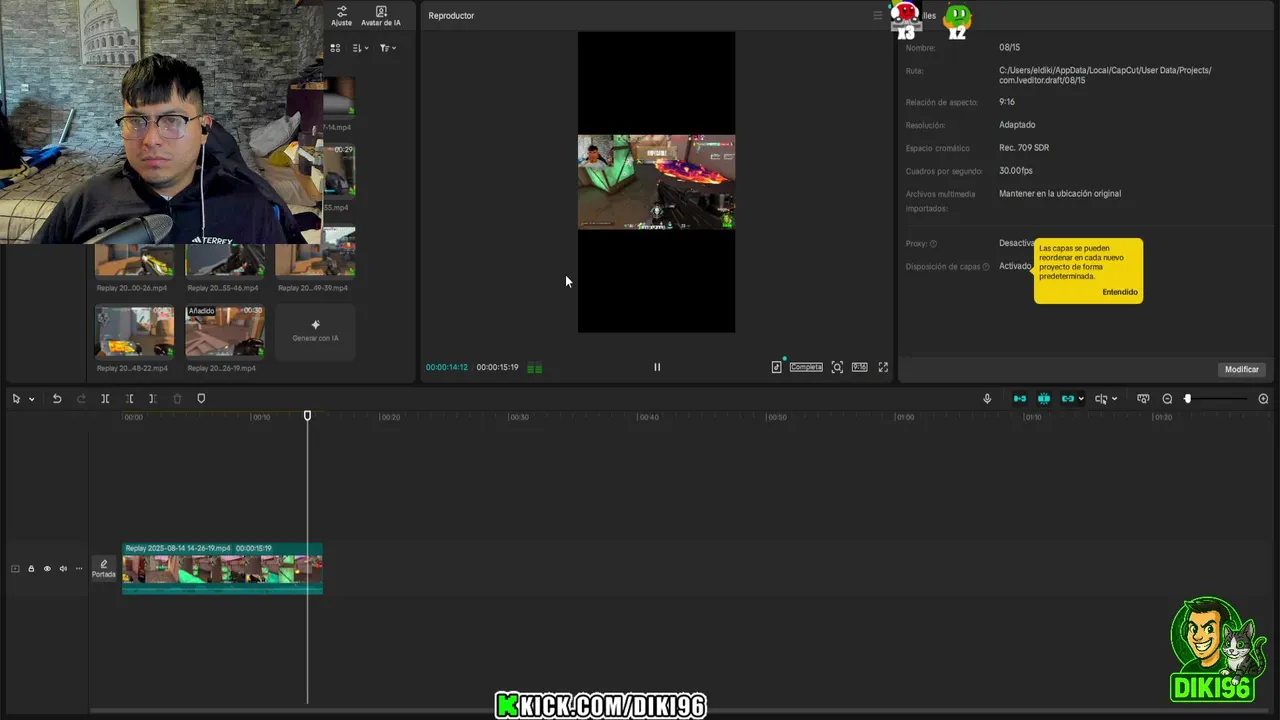Select the Replay 20...00-26.mp4 thumbnail
1280x720 pixels.
[134, 260]
